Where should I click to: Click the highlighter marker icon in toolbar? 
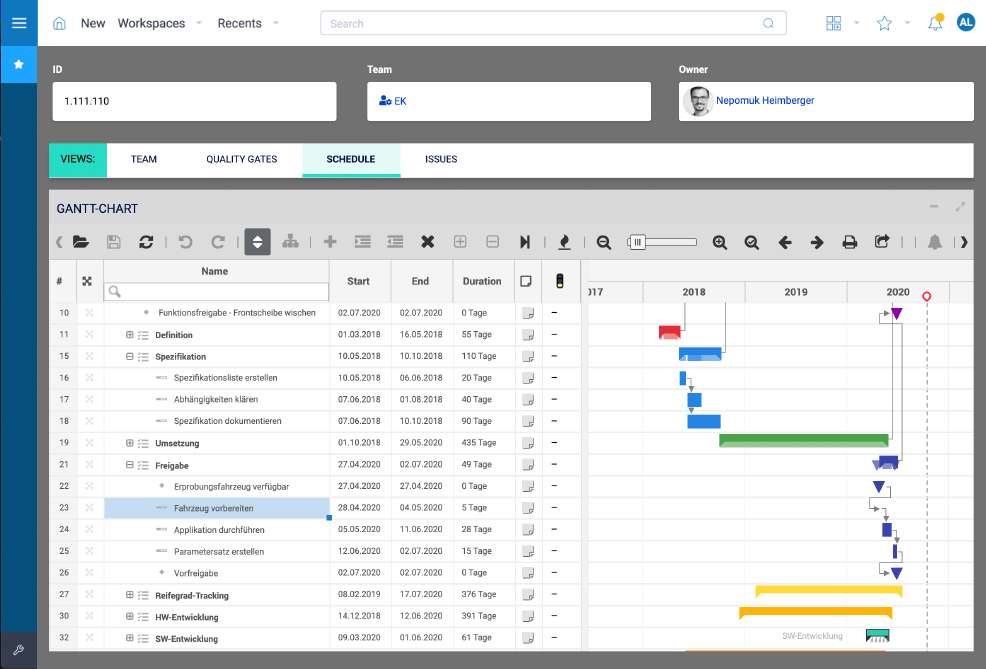click(x=564, y=242)
